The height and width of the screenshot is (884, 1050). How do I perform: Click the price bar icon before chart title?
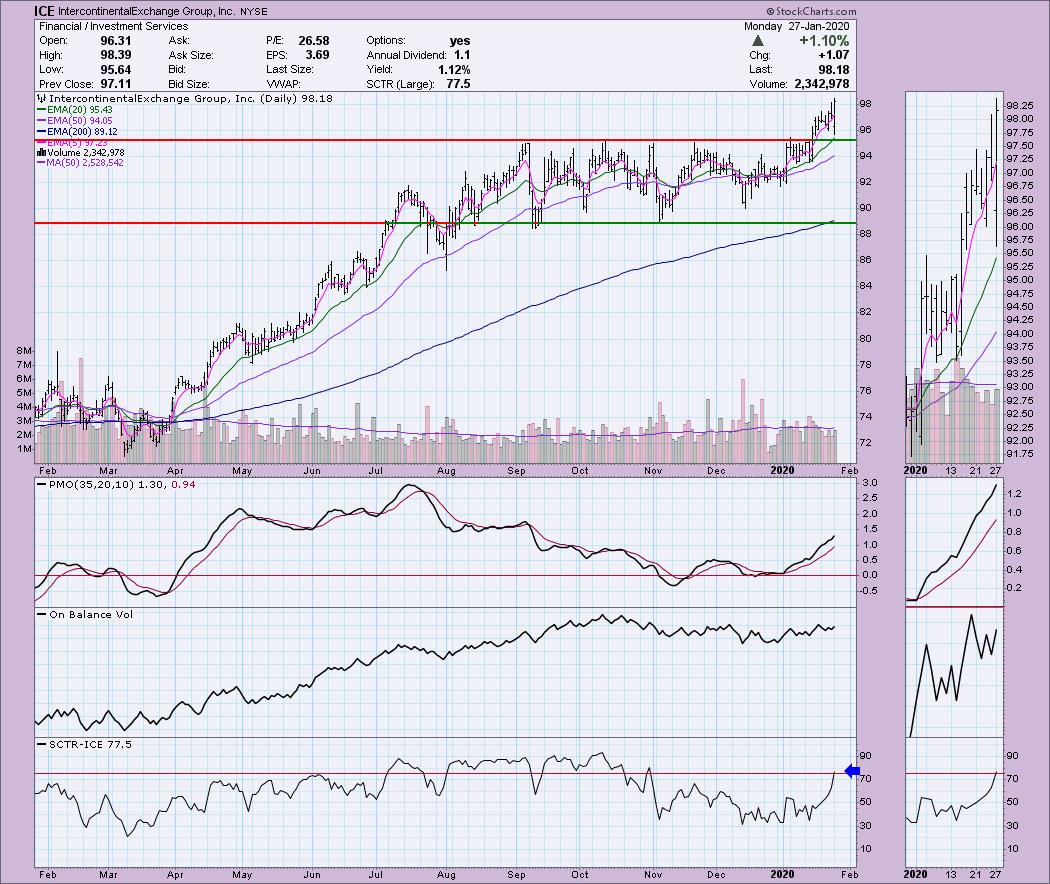tap(42, 98)
